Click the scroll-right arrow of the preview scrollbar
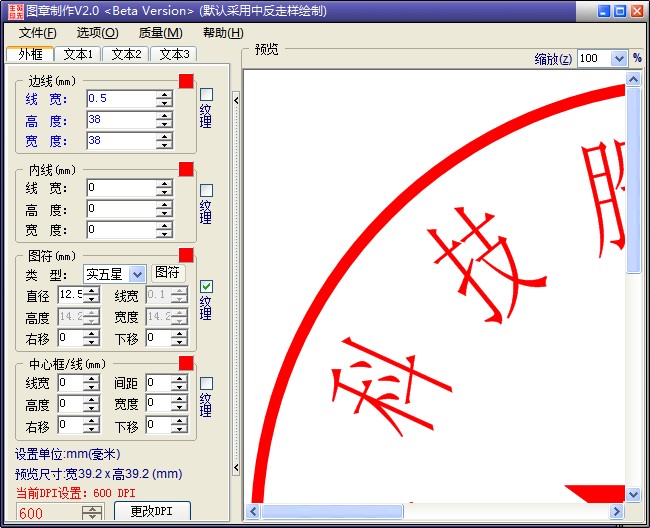 point(618,512)
